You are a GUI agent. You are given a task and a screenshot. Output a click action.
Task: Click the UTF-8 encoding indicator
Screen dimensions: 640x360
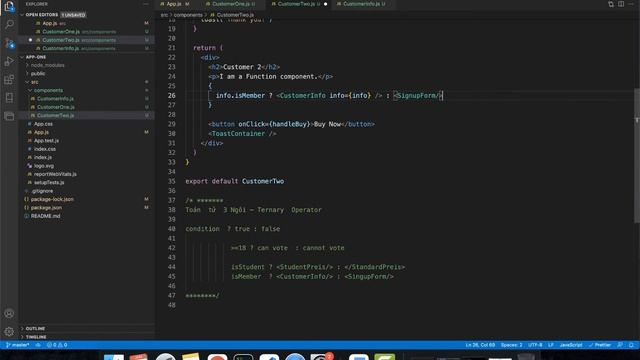[535, 345]
